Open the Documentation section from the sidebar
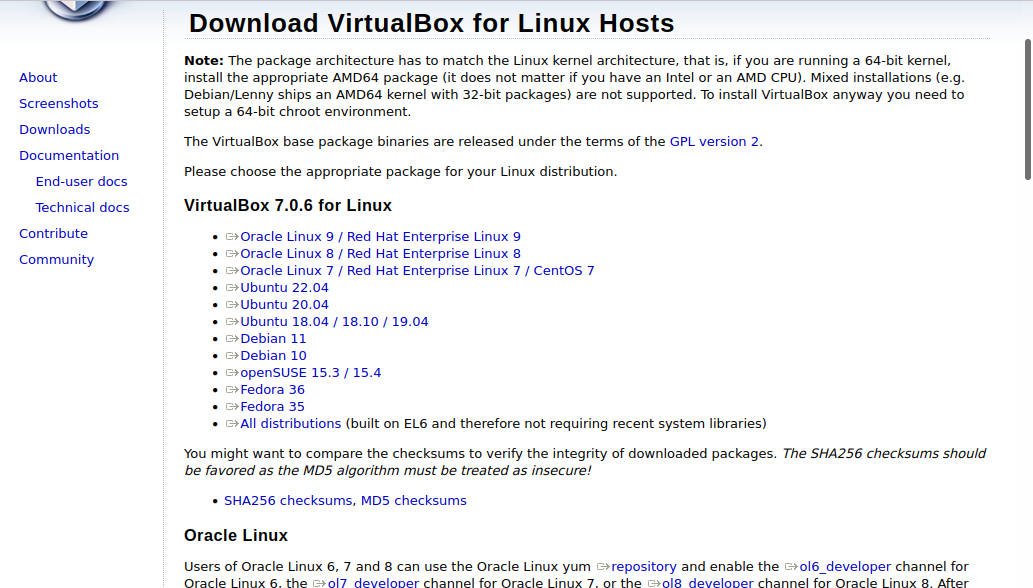This screenshot has height=588, width=1033. (69, 155)
